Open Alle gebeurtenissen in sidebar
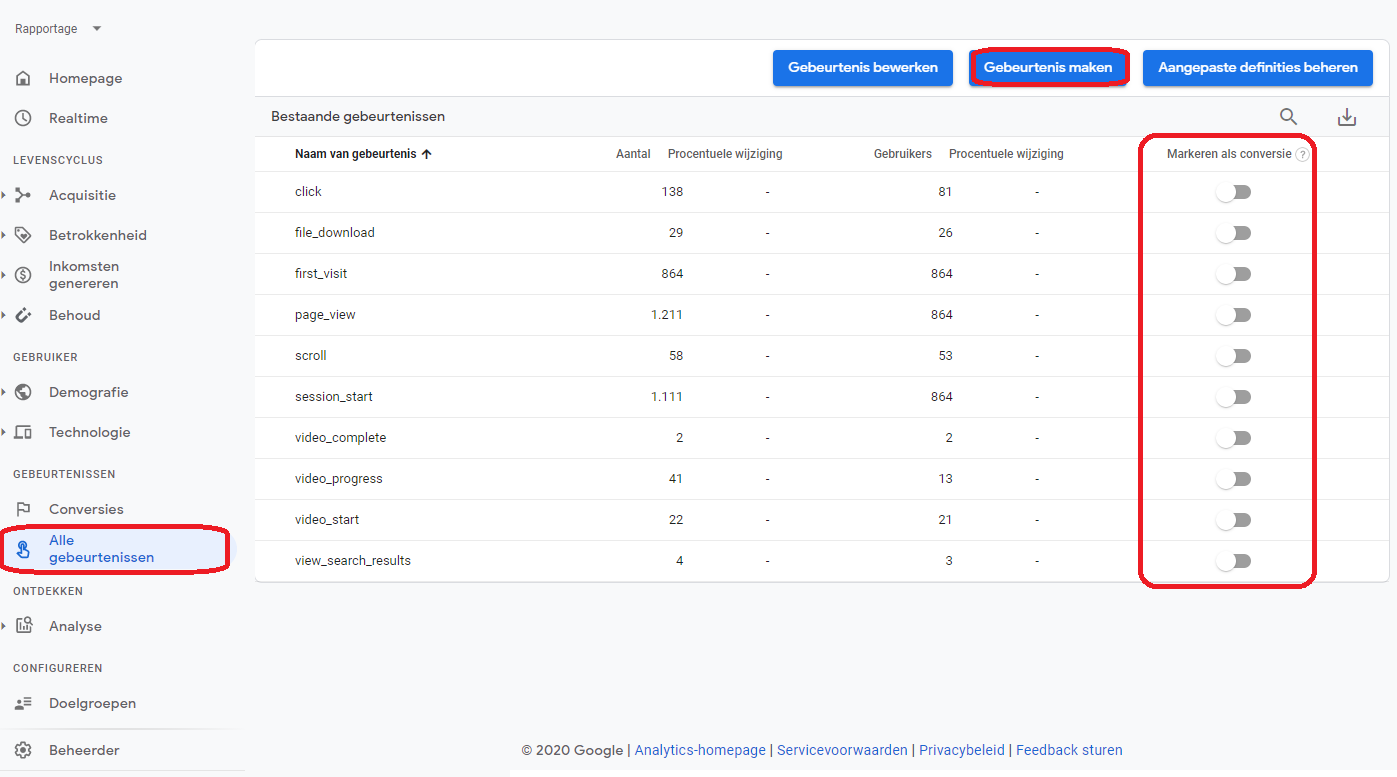The width and height of the screenshot is (1397, 777). [x=101, y=549]
